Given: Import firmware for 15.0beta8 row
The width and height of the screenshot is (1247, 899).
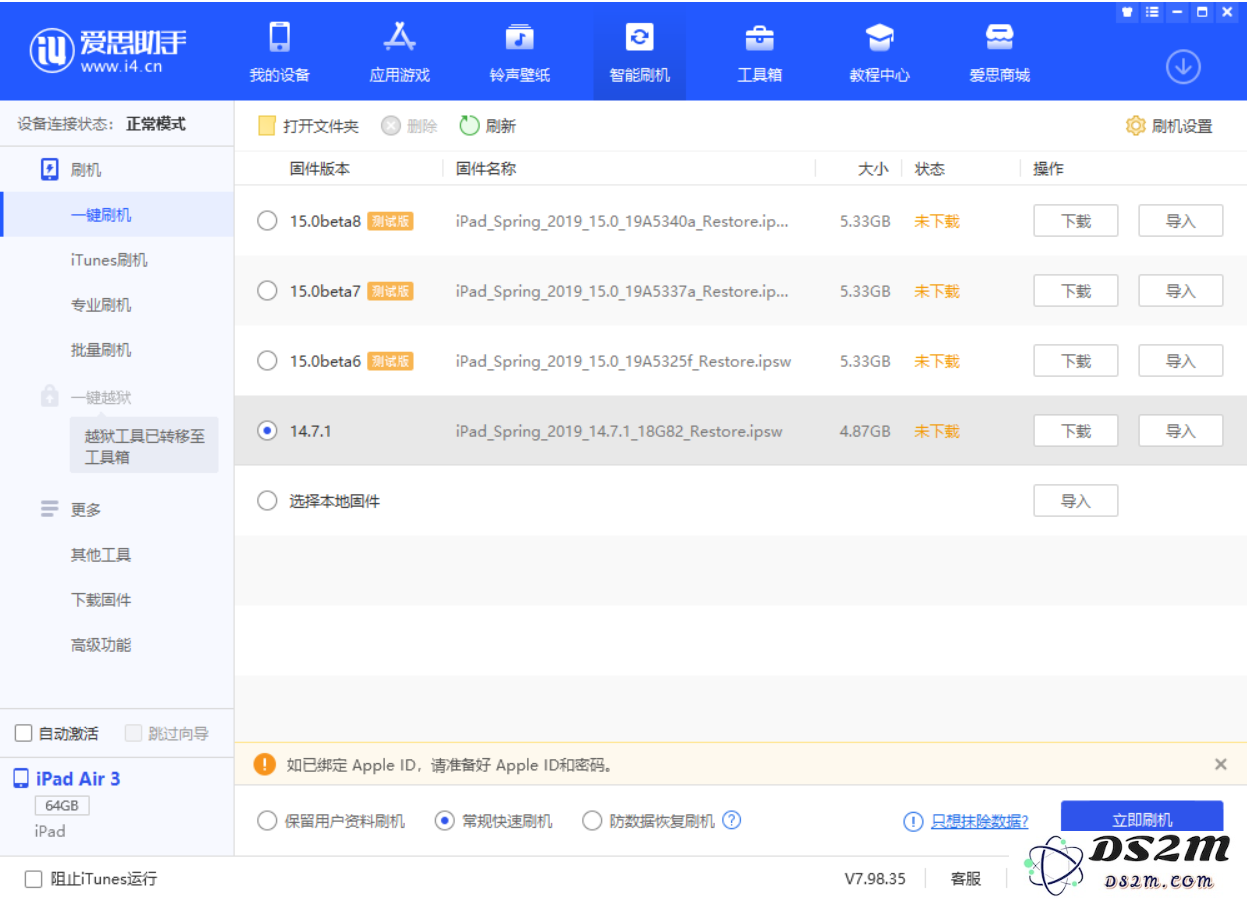Looking at the screenshot, I should pos(1180,221).
